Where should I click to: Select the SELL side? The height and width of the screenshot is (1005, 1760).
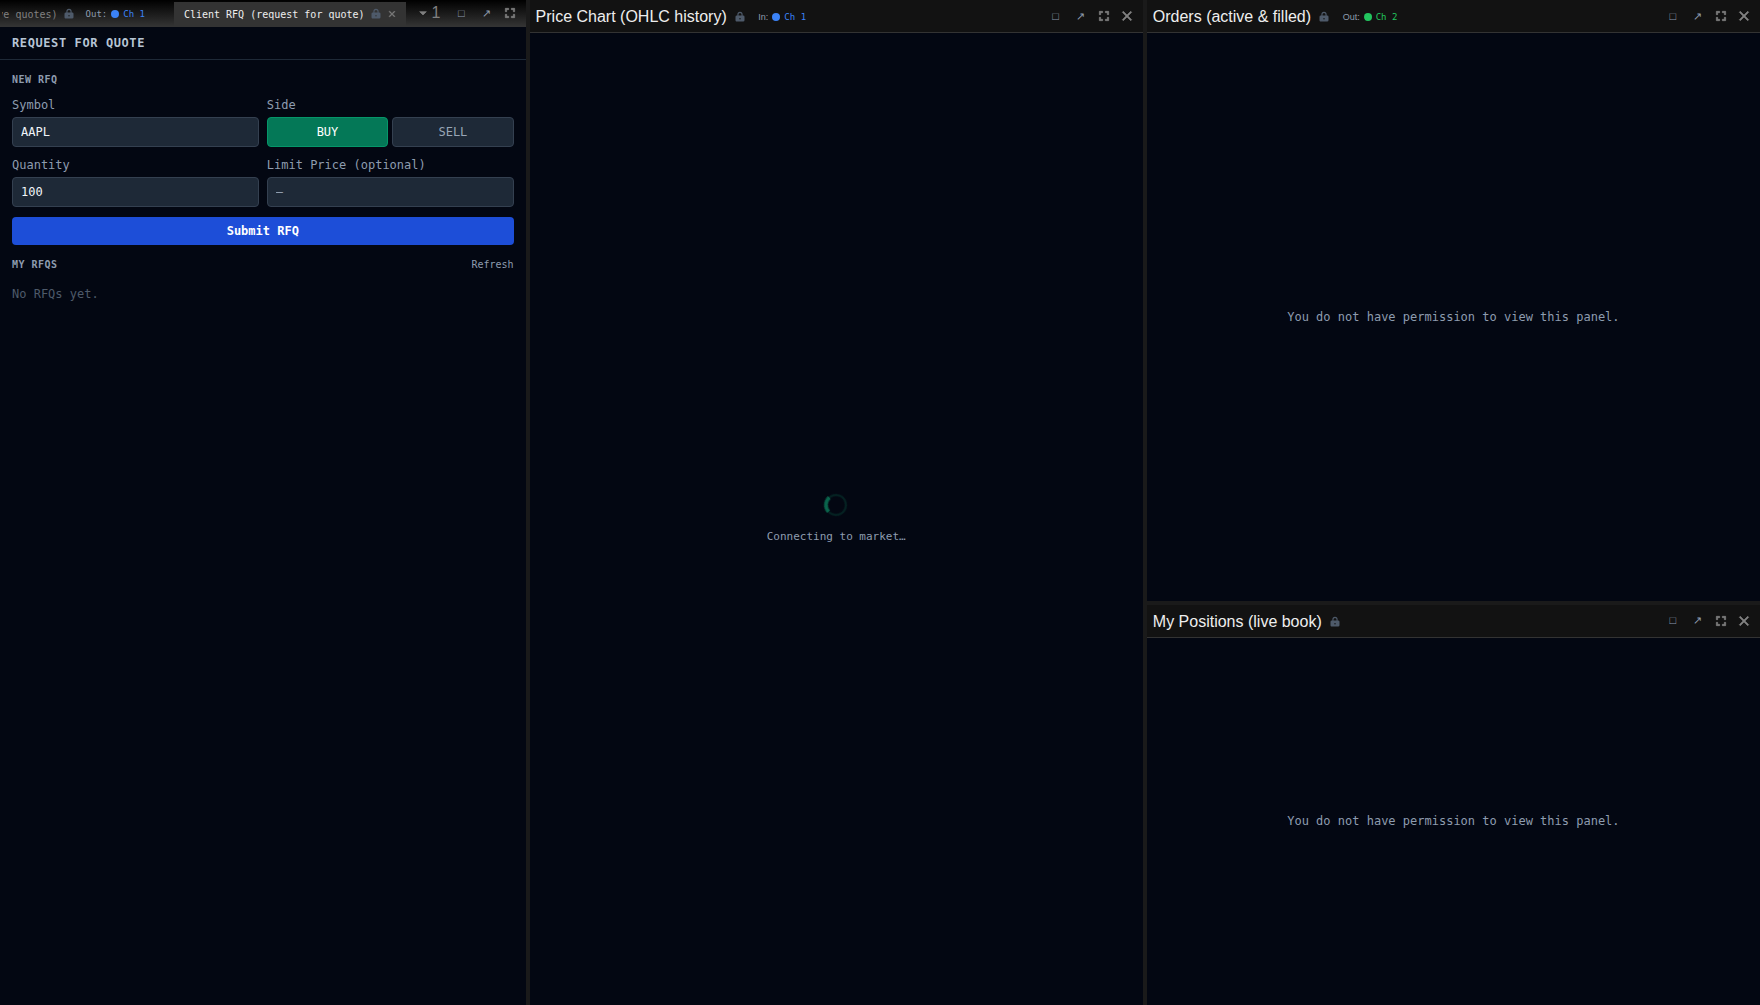coord(453,132)
